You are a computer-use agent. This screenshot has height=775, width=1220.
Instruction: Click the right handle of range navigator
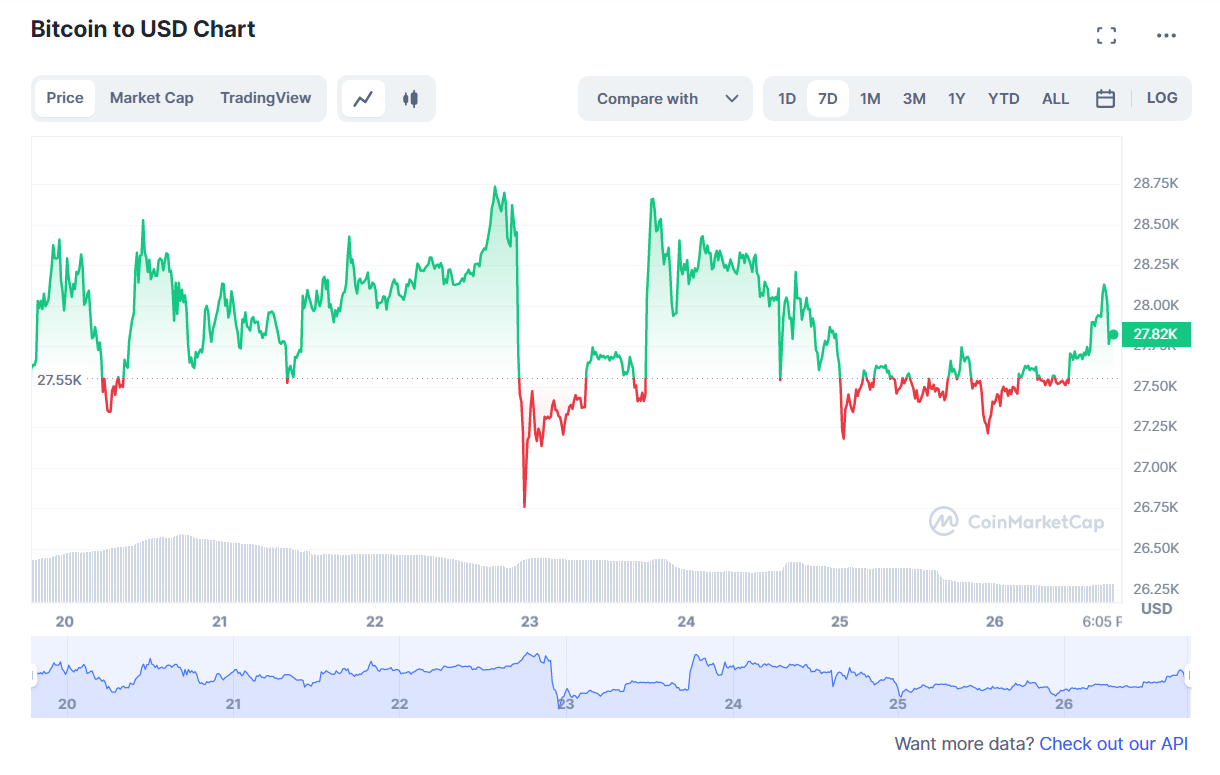pyautogui.click(x=1189, y=677)
